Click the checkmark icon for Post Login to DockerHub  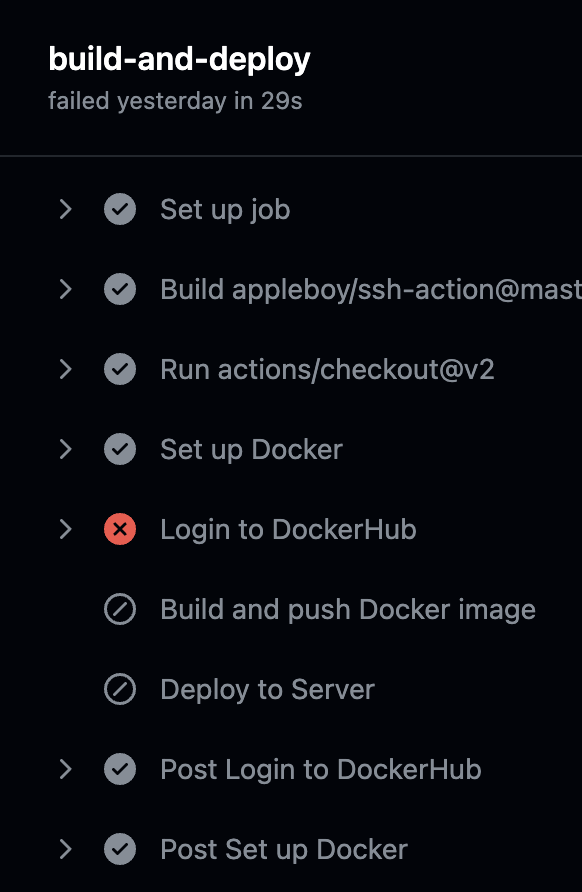click(120, 769)
